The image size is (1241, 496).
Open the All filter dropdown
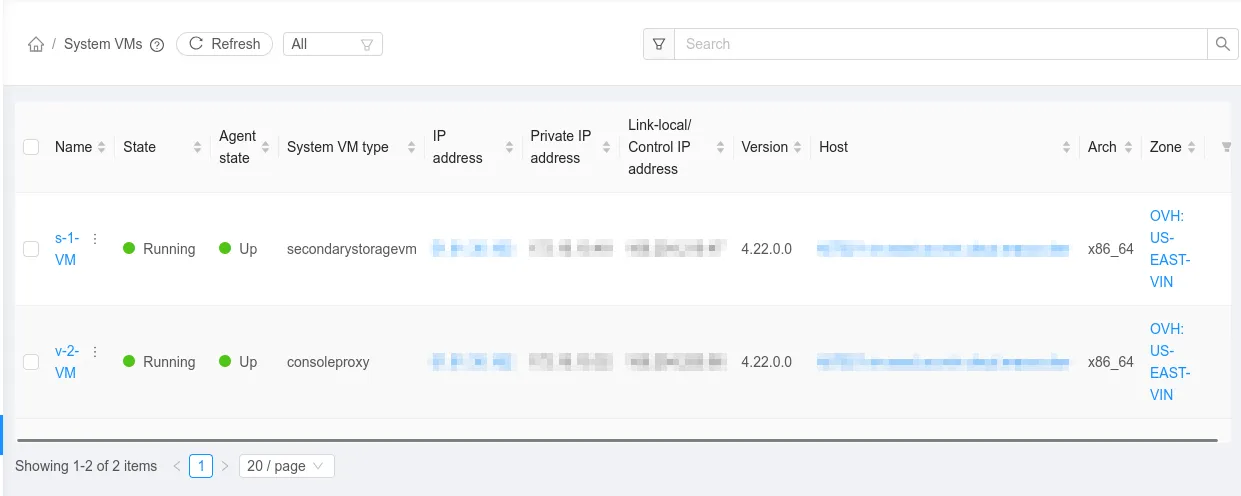click(x=332, y=44)
